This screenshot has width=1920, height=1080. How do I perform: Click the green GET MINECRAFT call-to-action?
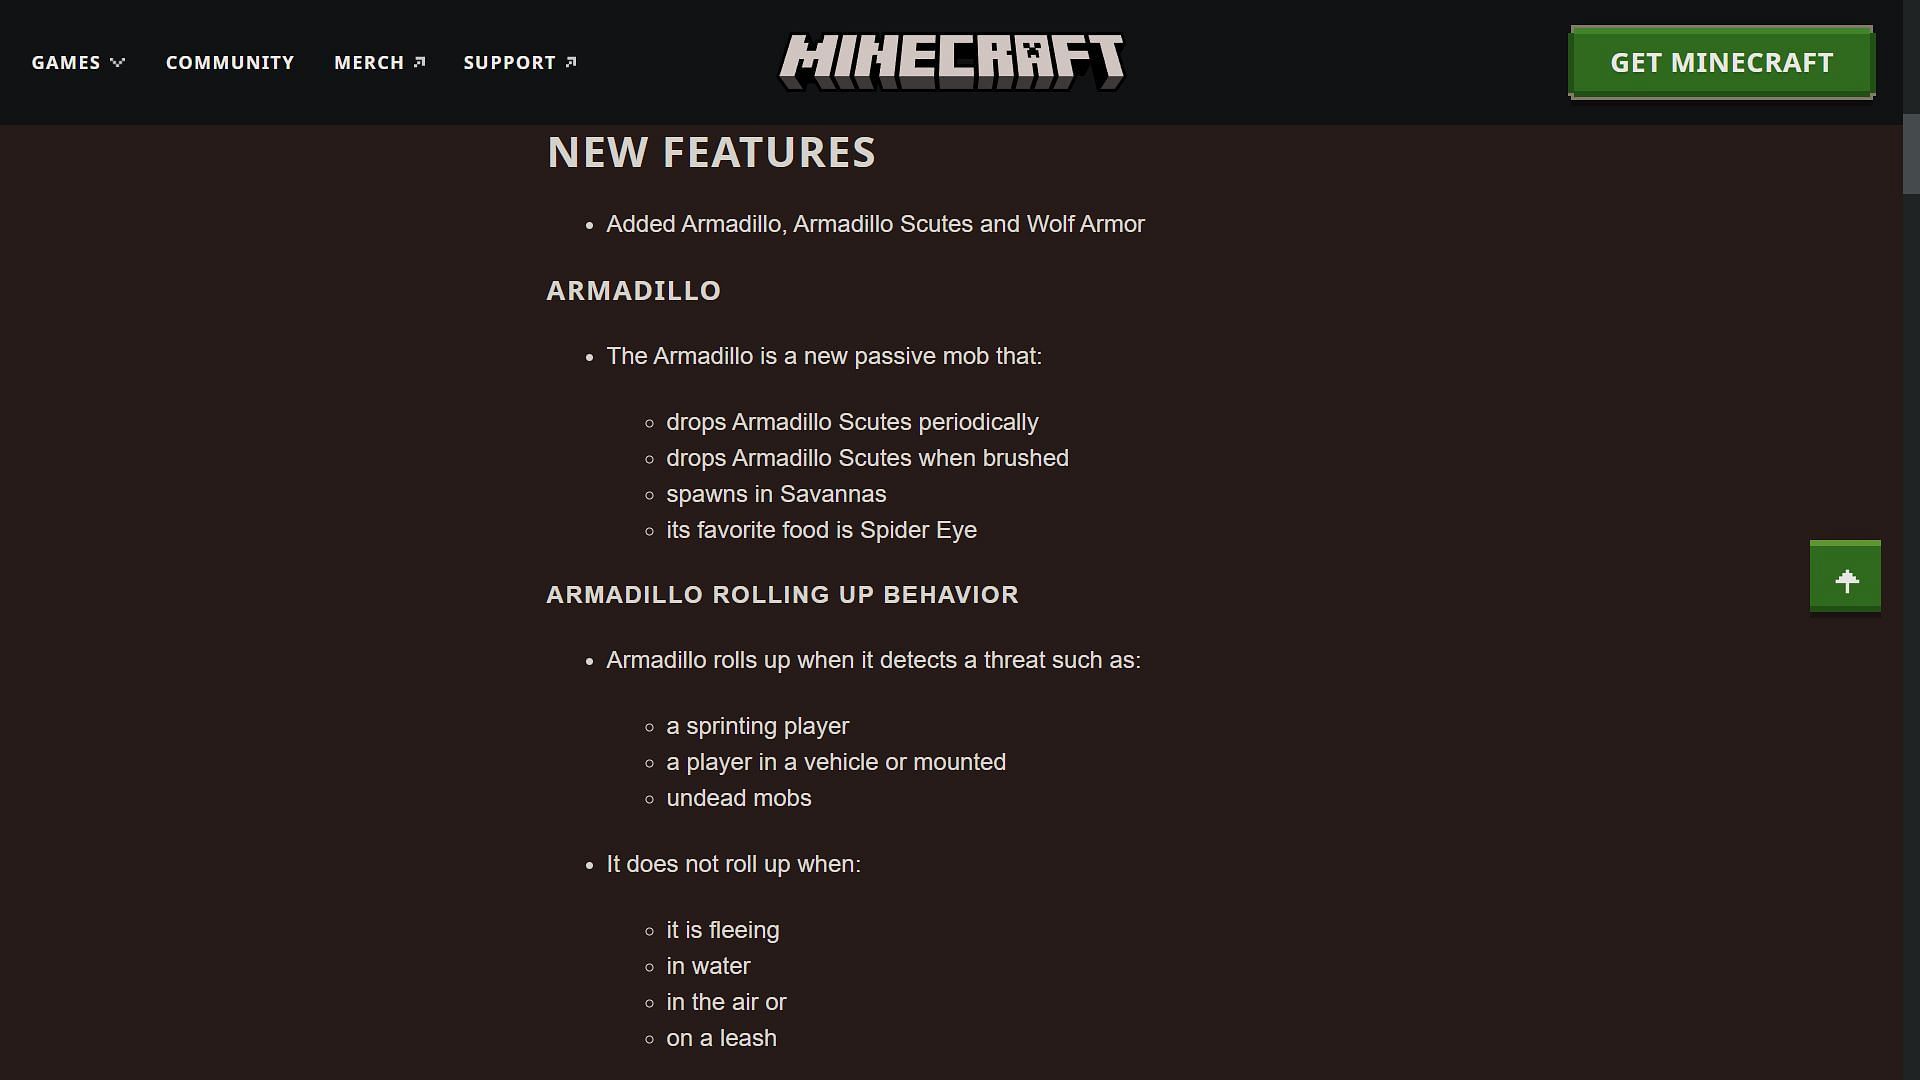[1722, 62]
